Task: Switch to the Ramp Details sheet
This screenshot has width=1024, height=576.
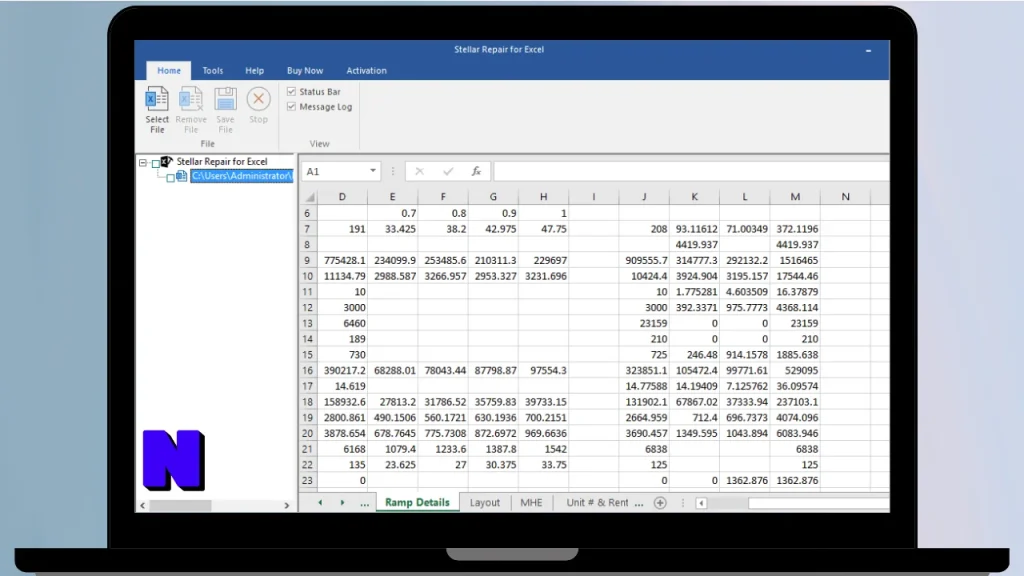Action: click(x=417, y=502)
